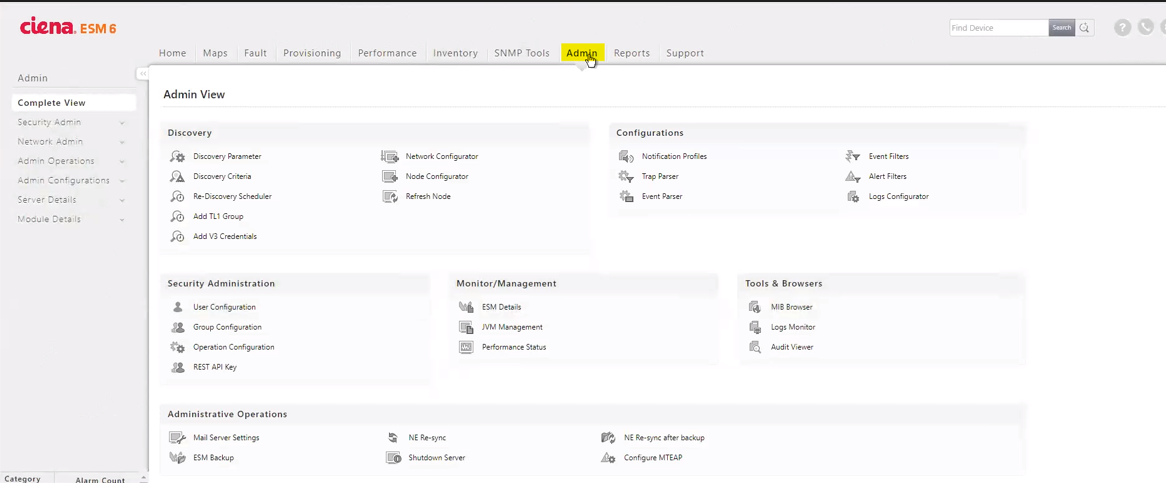Viewport: 1166px width, 483px height.
Task: Click the Mail Server Settings icon
Action: 177,438
